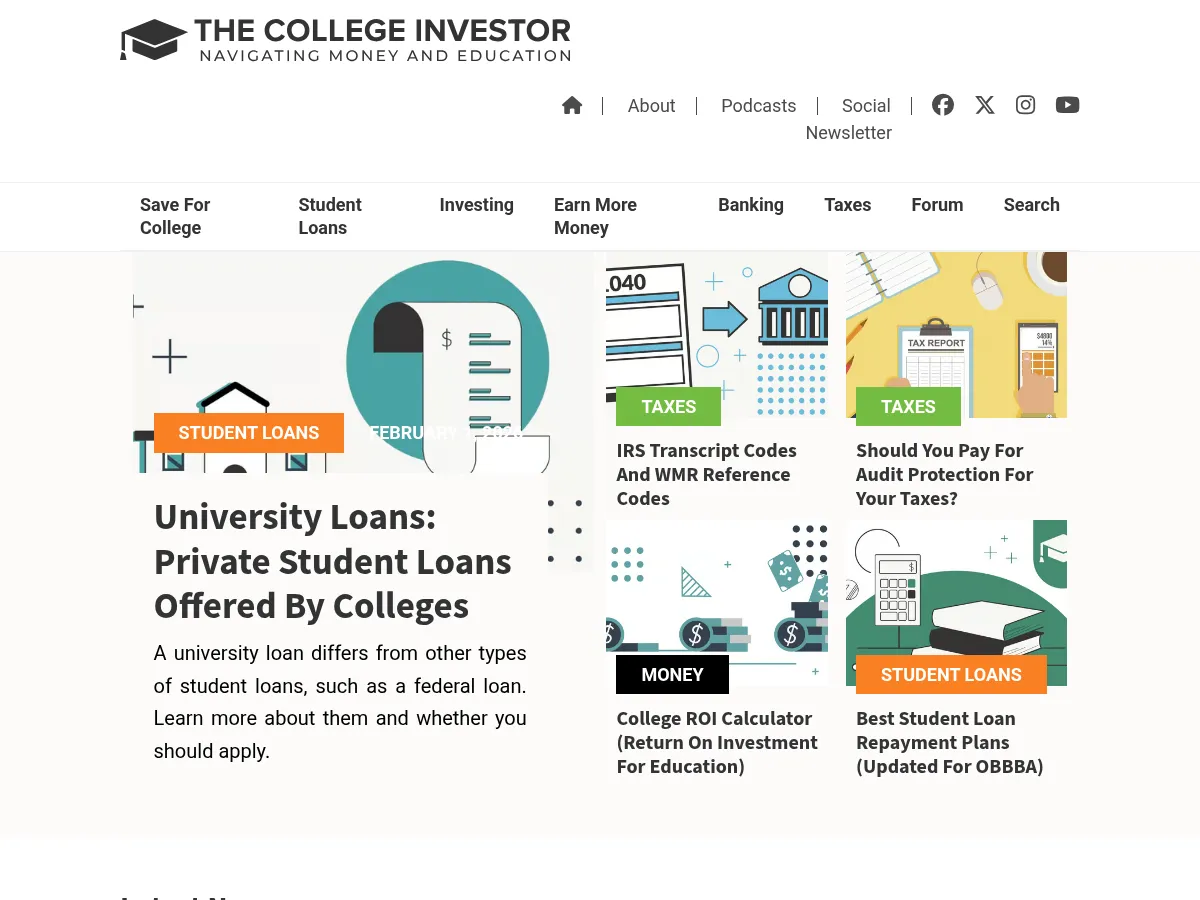Open The College Investor's Facebook page
The image size is (1200, 900).
point(943,105)
